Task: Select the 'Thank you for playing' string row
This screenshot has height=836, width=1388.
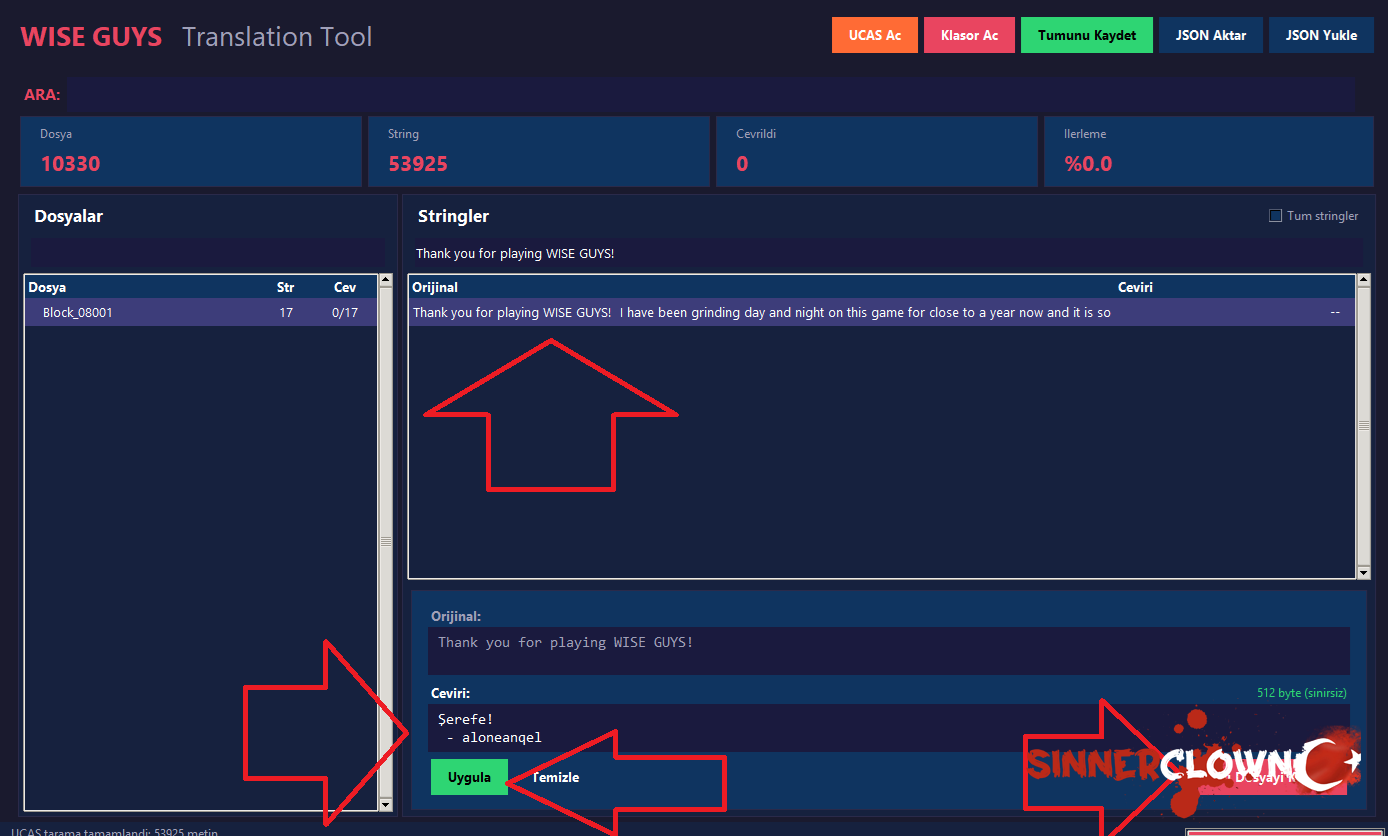Action: (x=760, y=313)
